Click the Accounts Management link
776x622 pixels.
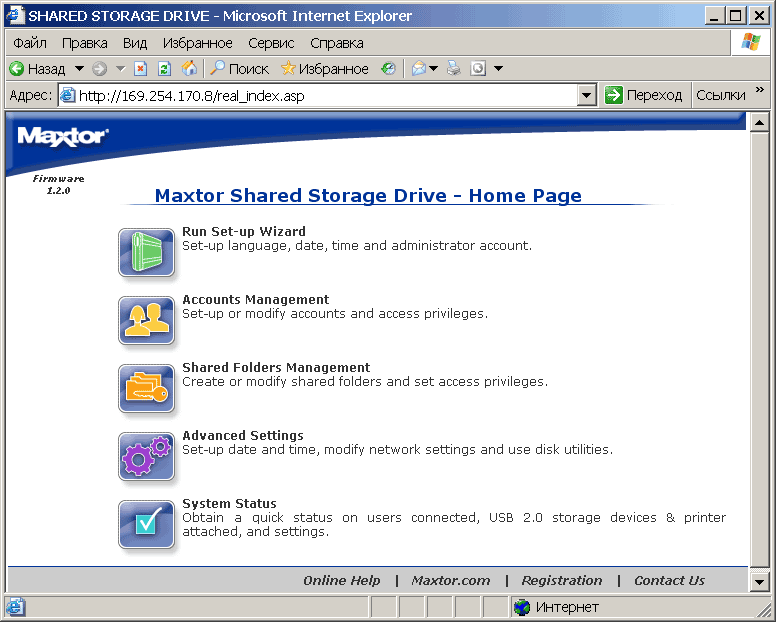click(x=255, y=299)
